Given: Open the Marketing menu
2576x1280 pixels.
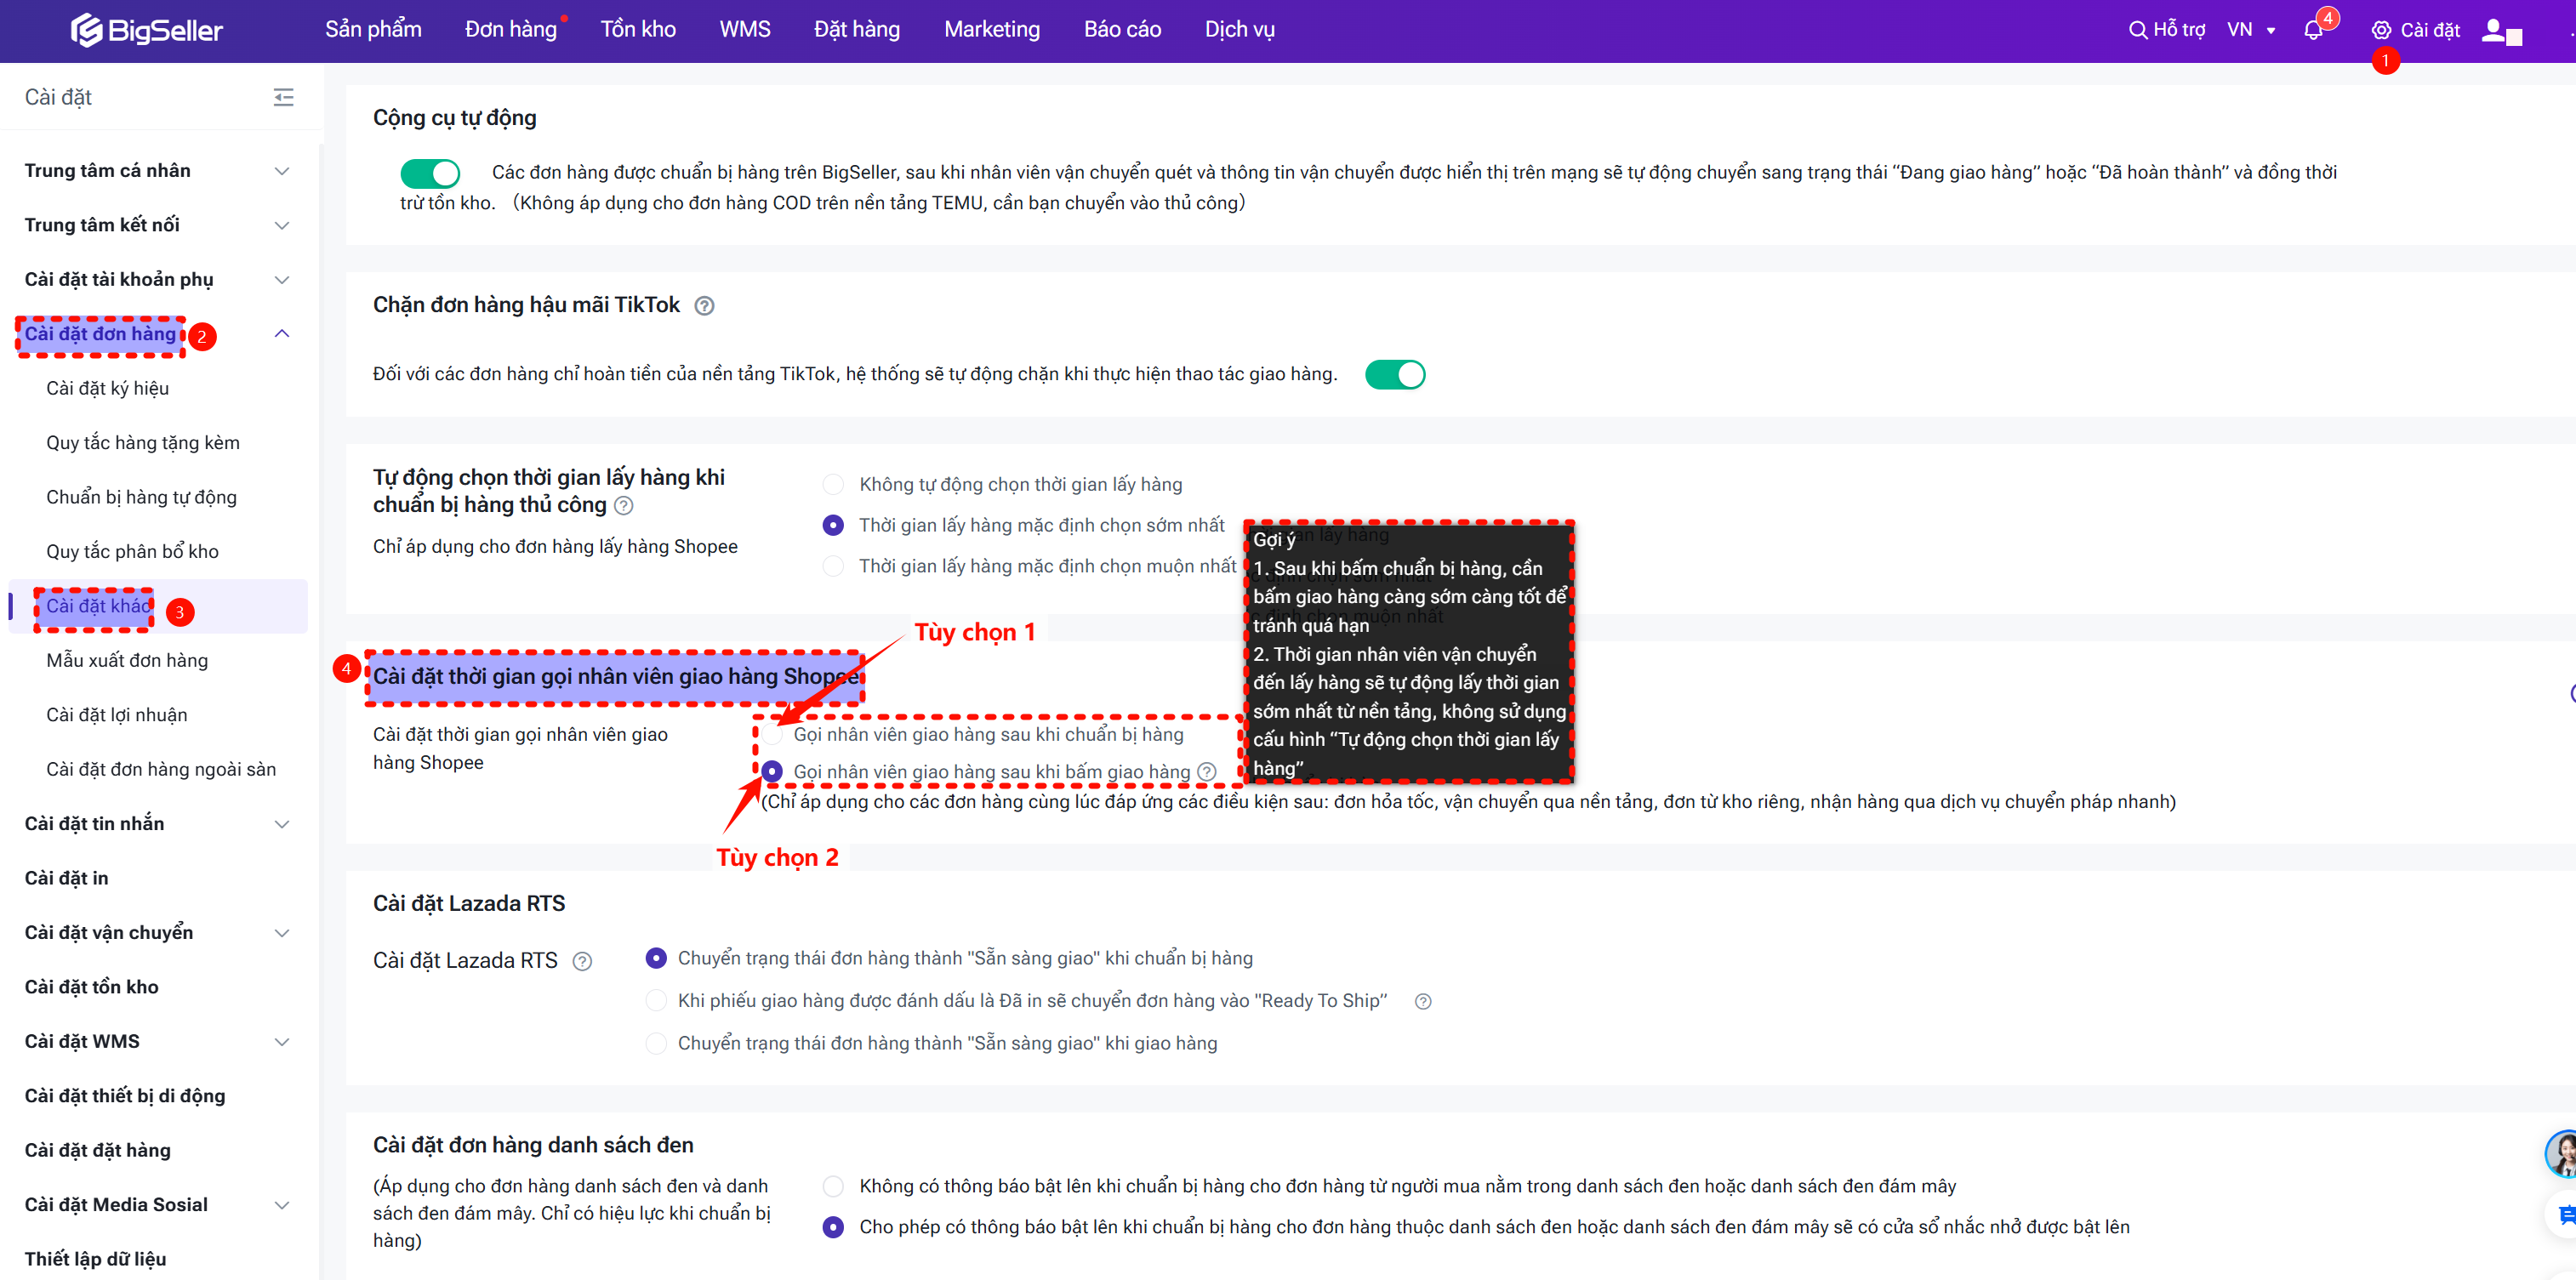Looking at the screenshot, I should click(991, 30).
